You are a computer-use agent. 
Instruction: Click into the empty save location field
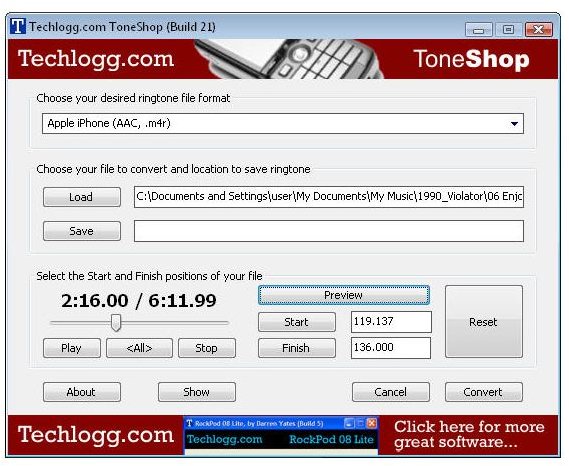329,231
